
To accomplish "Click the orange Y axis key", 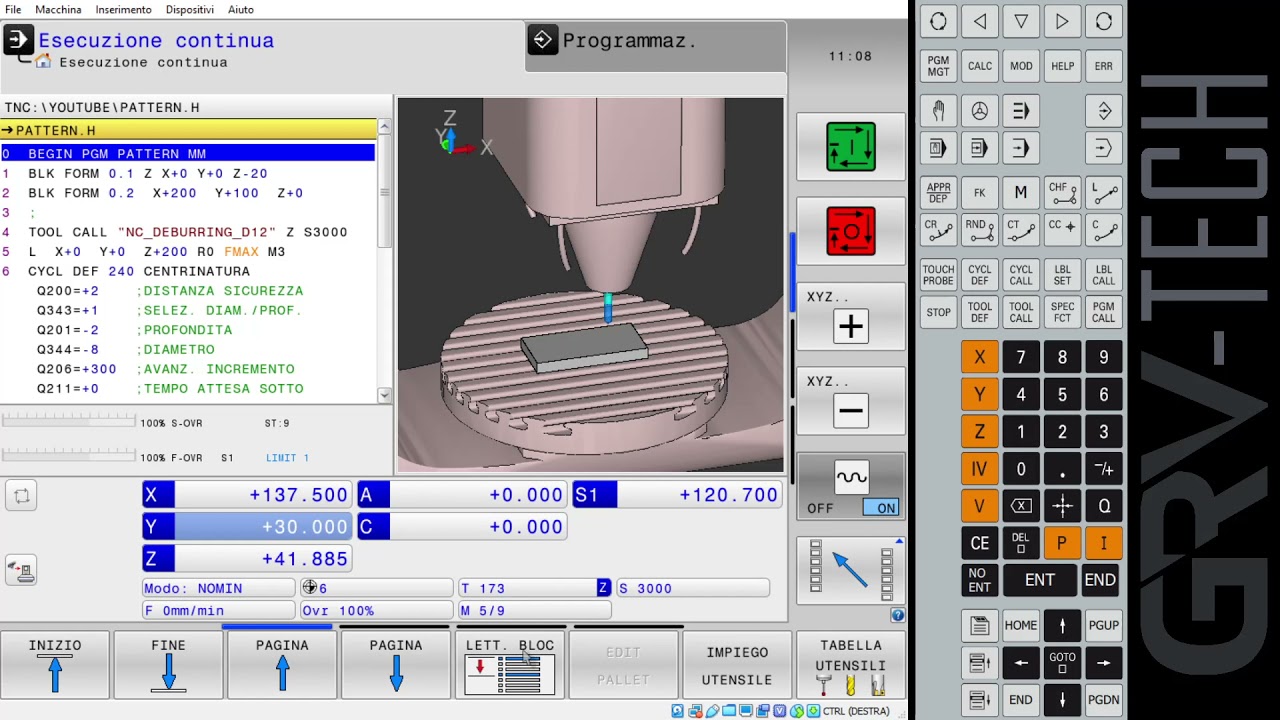I will tap(980, 394).
